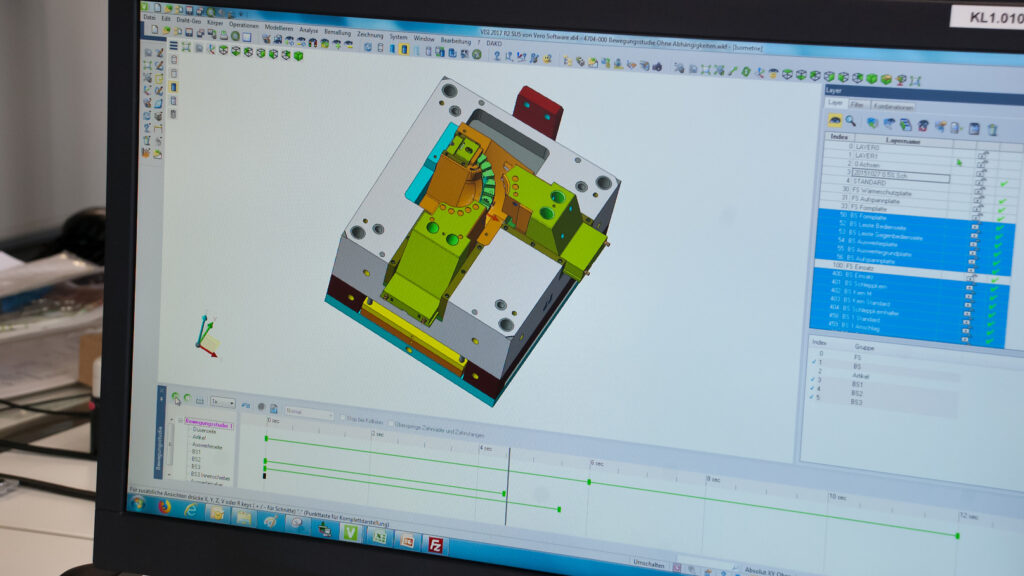Select the solid green shaded cube view

pos(298,56)
